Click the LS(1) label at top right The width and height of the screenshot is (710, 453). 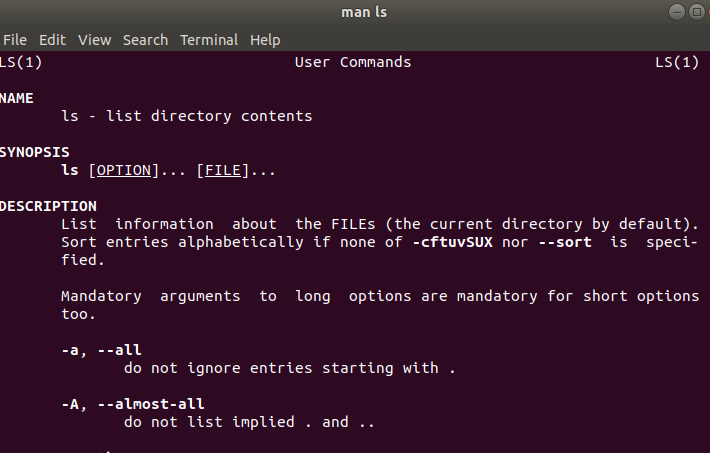click(x=677, y=62)
